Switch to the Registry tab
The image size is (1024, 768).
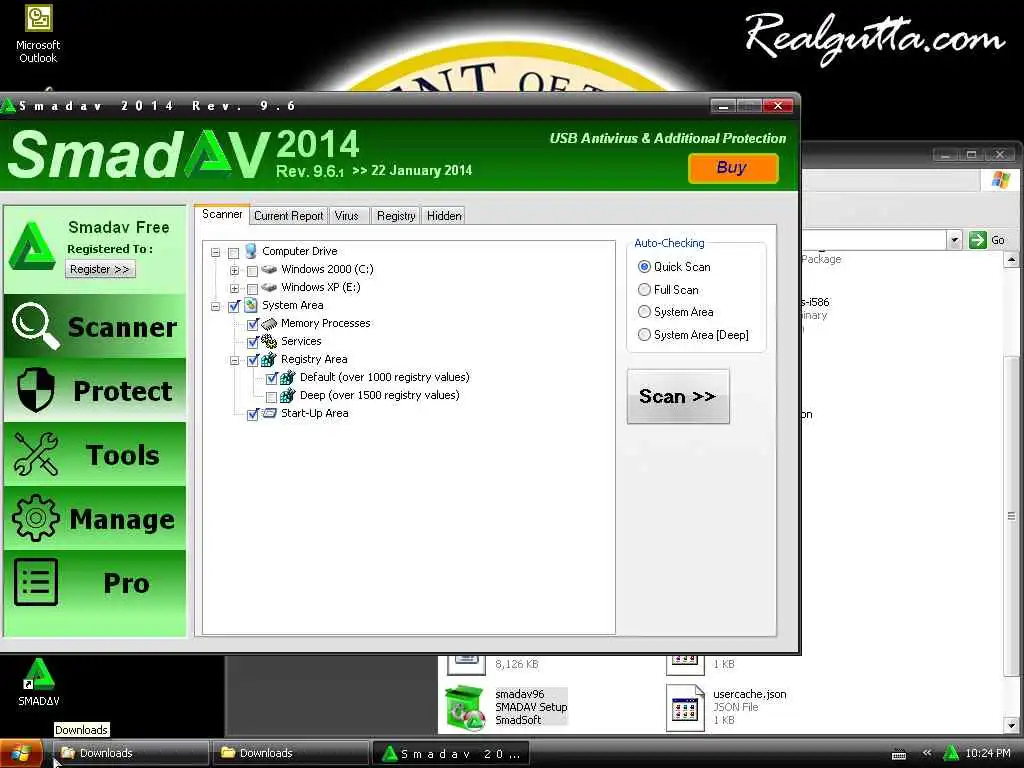pyautogui.click(x=396, y=216)
